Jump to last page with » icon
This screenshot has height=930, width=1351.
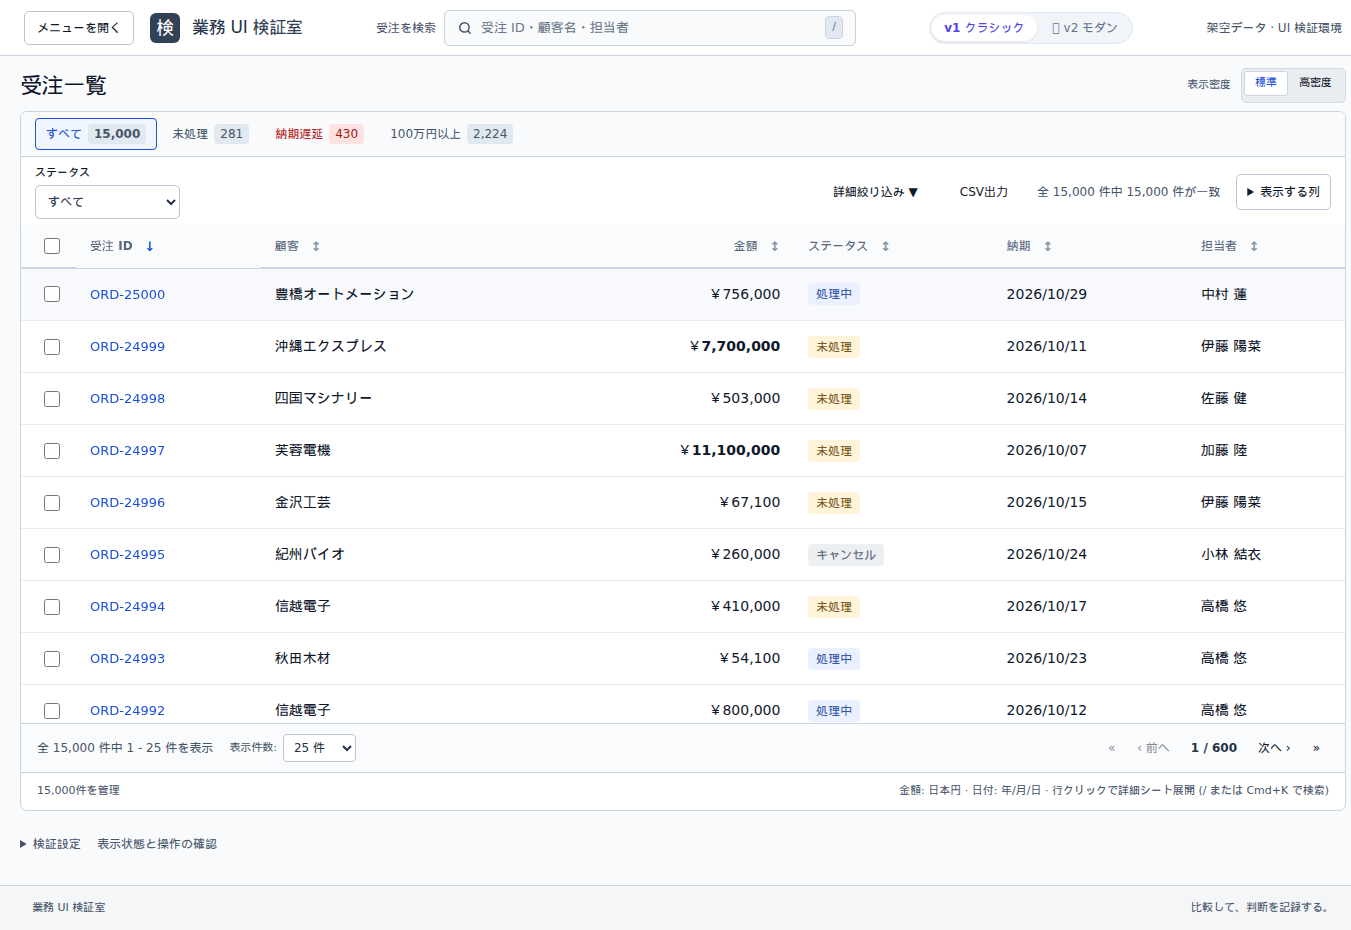1316,748
